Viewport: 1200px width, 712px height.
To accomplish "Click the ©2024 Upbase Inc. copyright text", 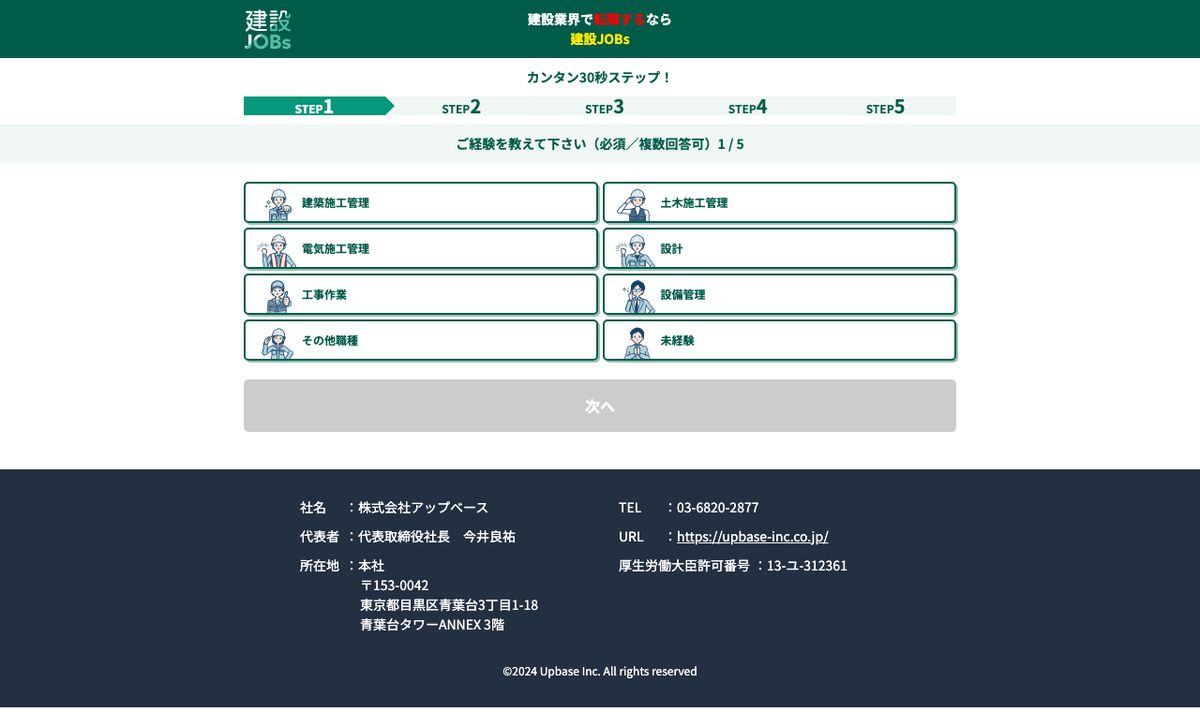I will tap(600, 671).
